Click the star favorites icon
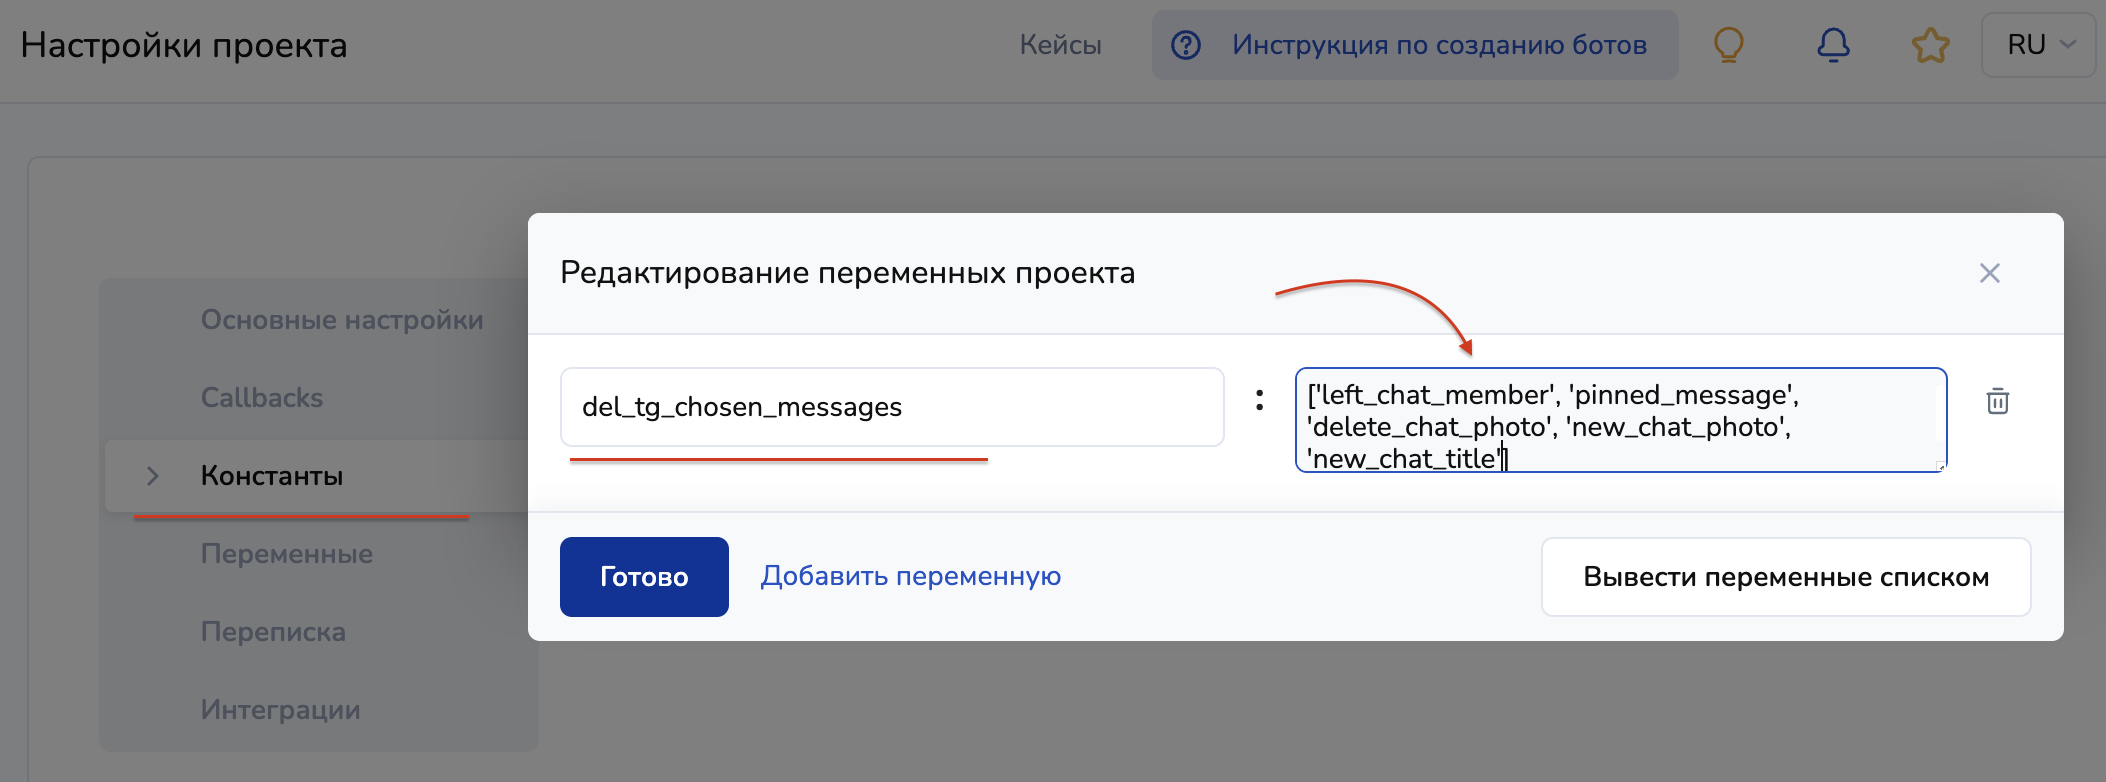Image resolution: width=2106 pixels, height=782 pixels. pyautogui.click(x=1930, y=45)
